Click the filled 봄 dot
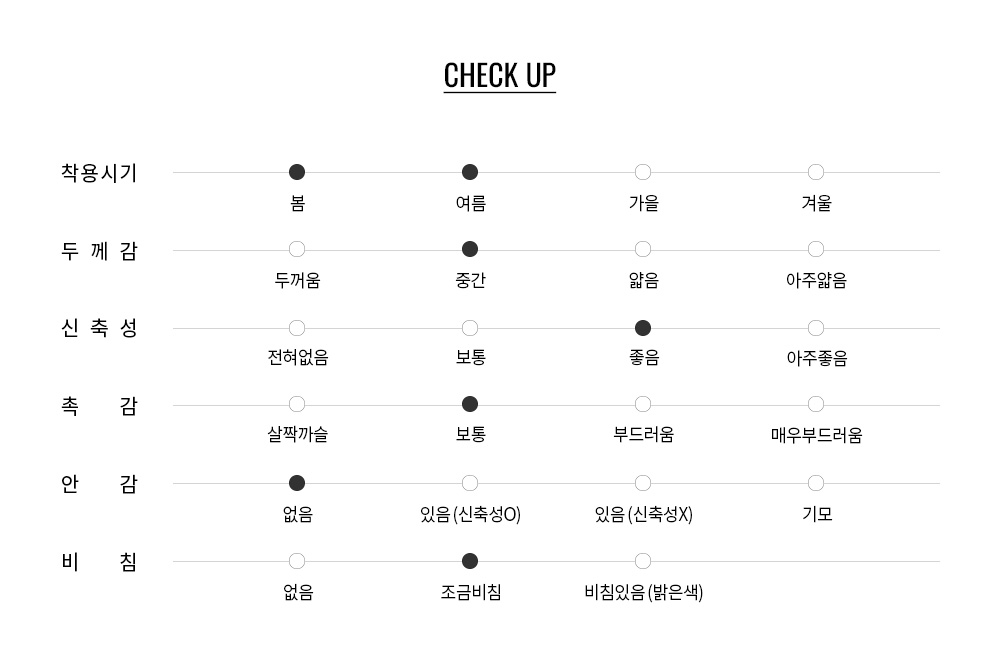Viewport: 1000px width, 661px height. 297,172
